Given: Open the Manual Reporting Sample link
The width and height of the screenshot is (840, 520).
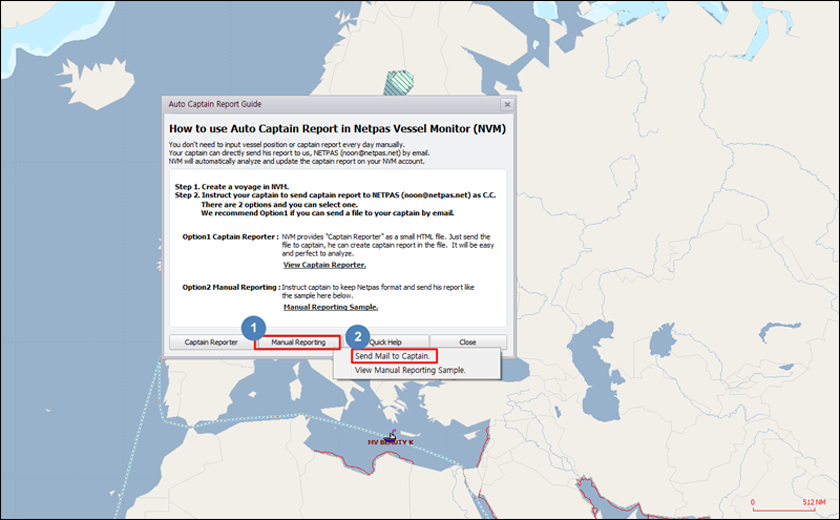Looking at the screenshot, I should [x=331, y=307].
